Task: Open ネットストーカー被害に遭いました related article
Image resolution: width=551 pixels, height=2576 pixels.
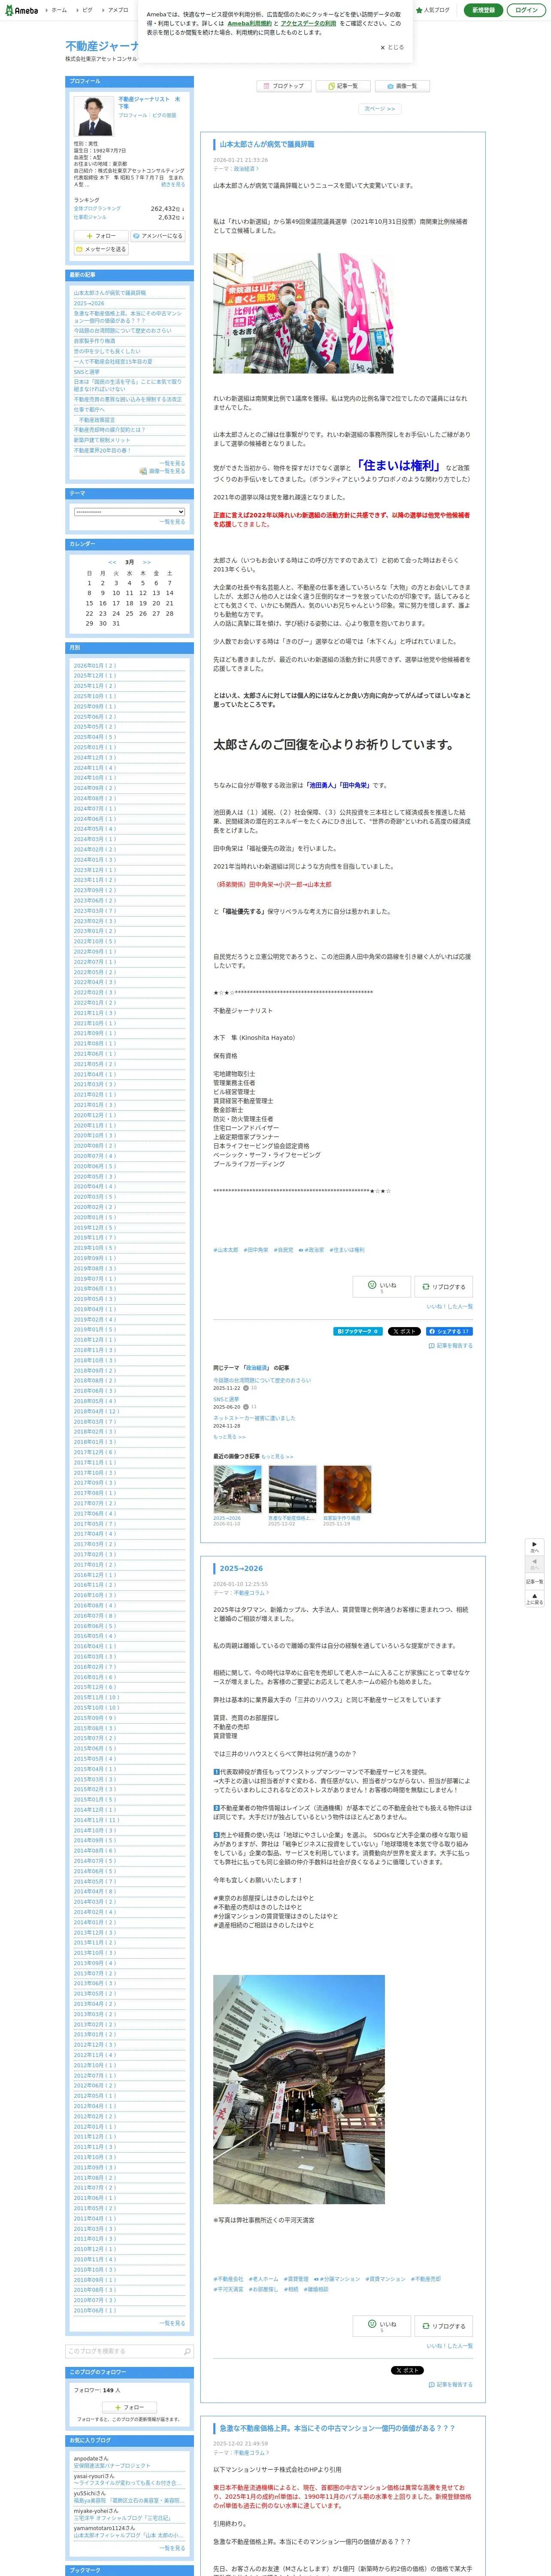Action: click(254, 1418)
